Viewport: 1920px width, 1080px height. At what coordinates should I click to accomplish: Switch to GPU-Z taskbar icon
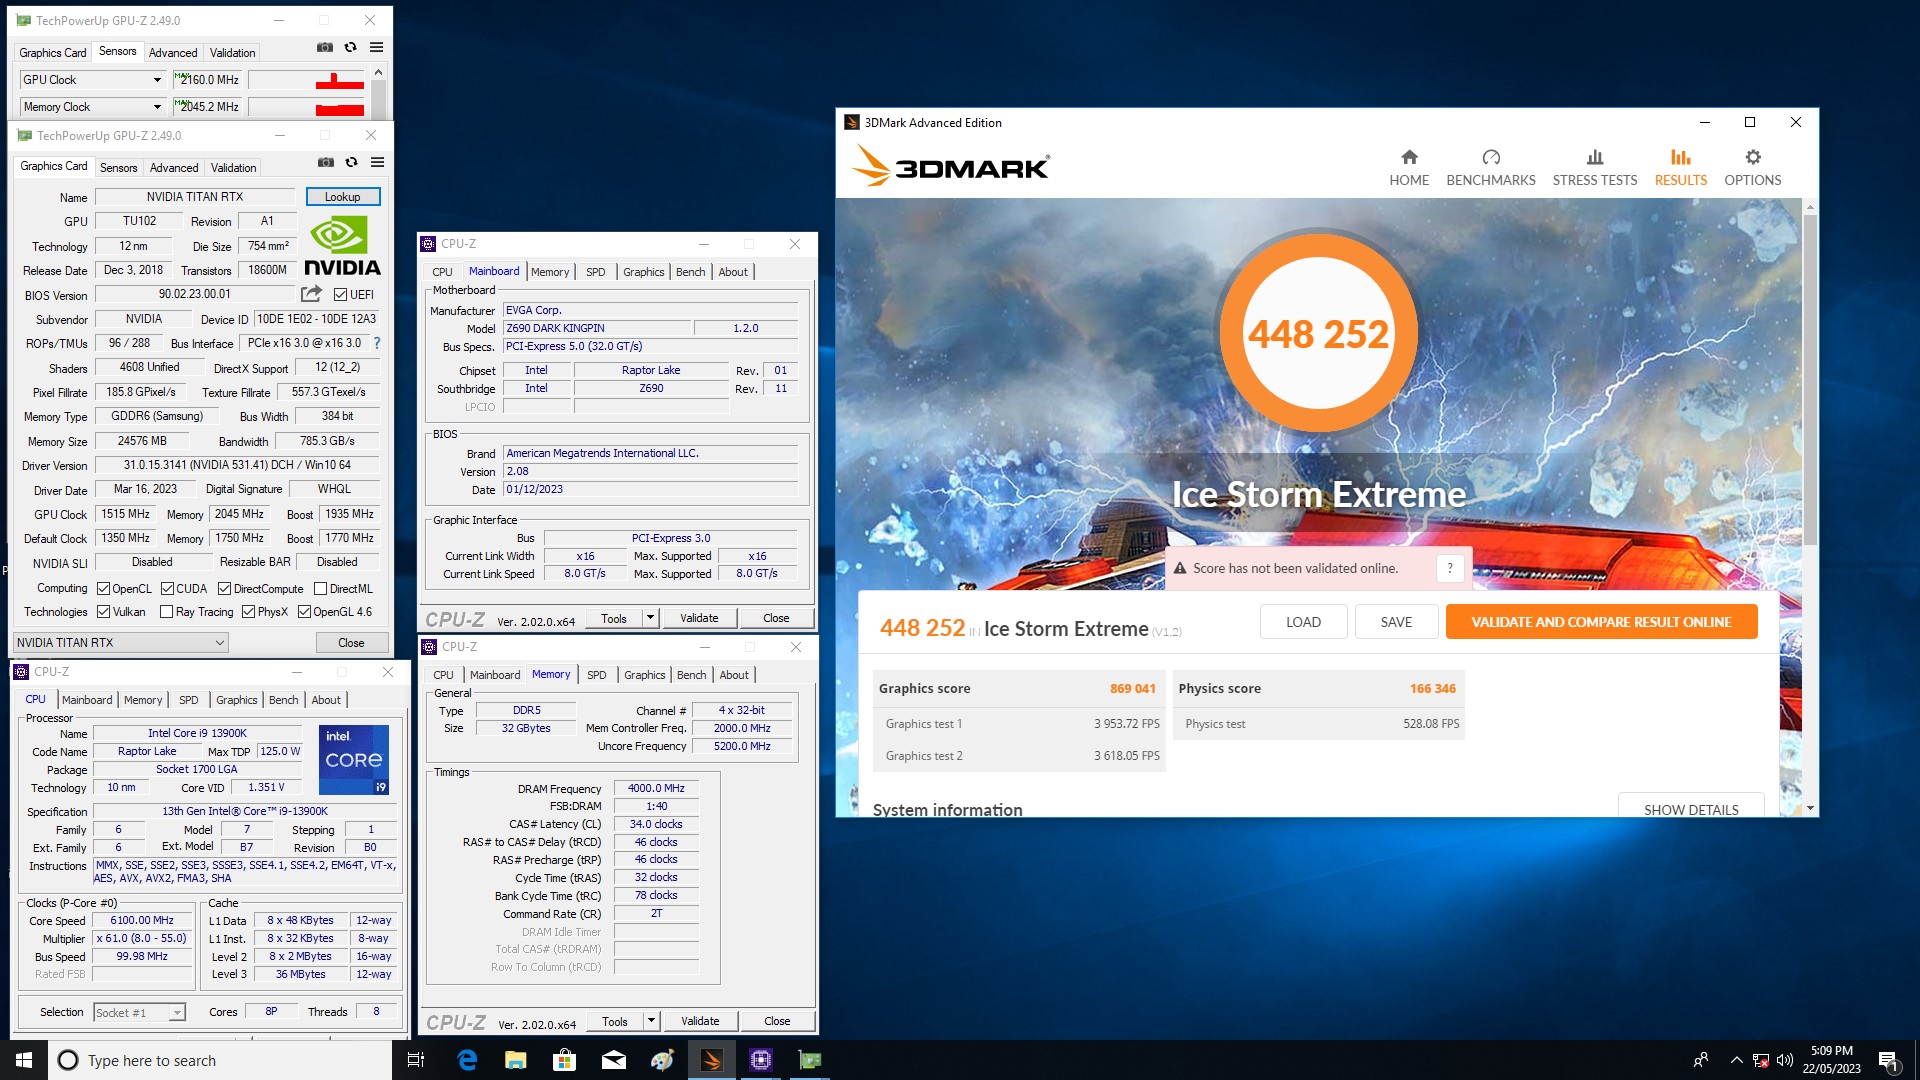tap(810, 1060)
